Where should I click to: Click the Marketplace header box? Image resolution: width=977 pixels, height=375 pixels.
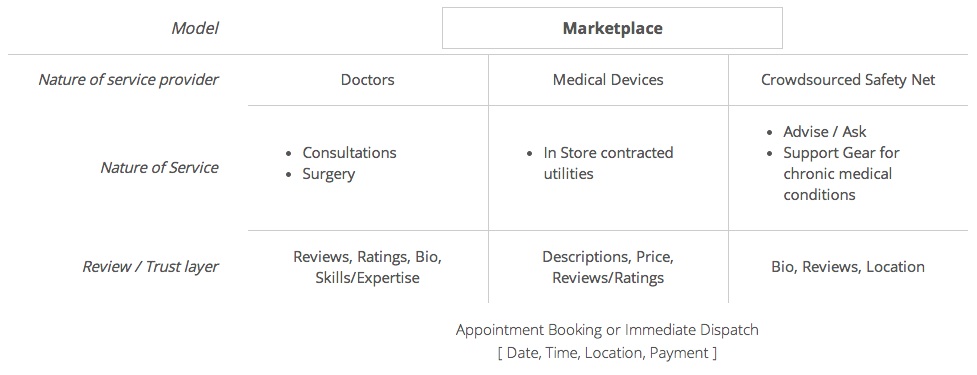coord(612,28)
